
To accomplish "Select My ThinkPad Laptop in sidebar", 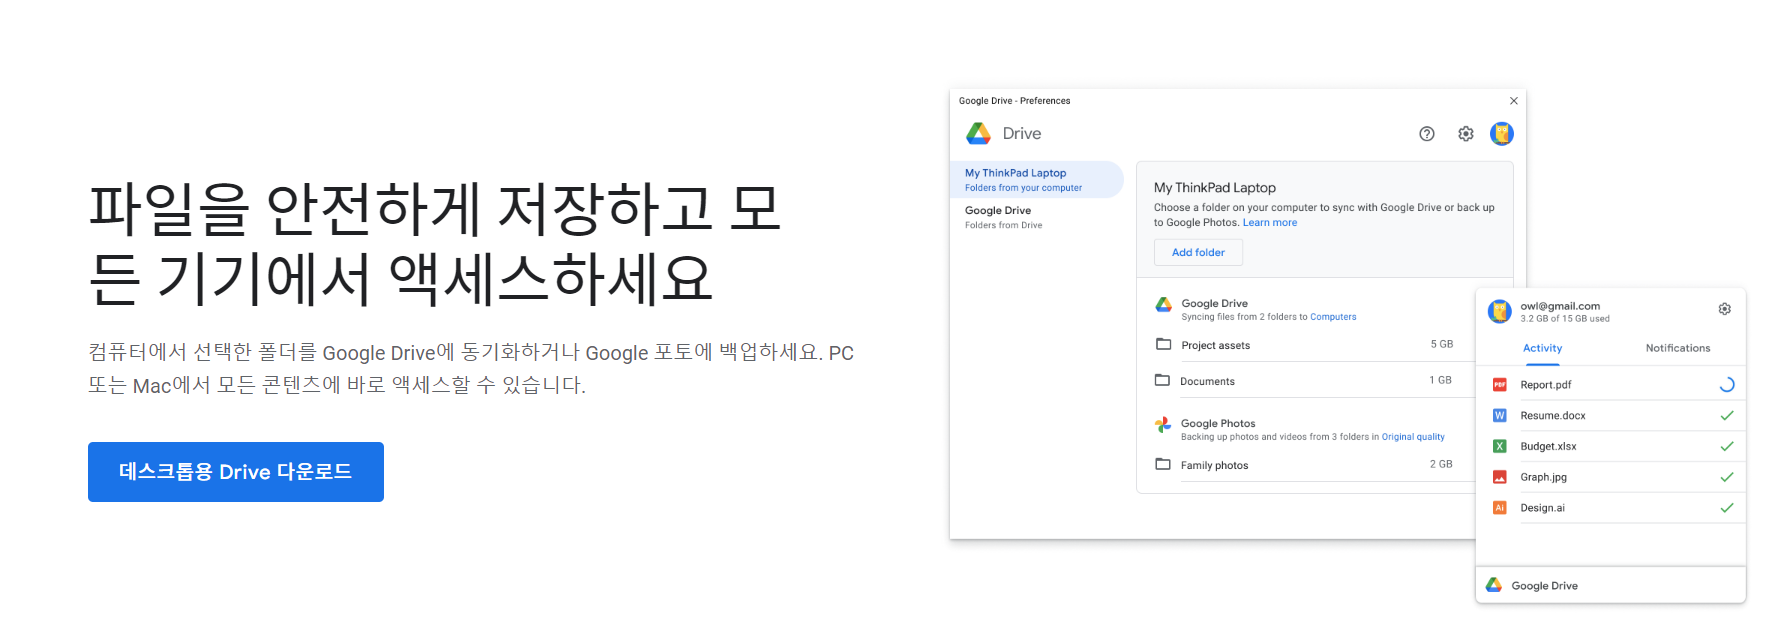I will 1036,180.
